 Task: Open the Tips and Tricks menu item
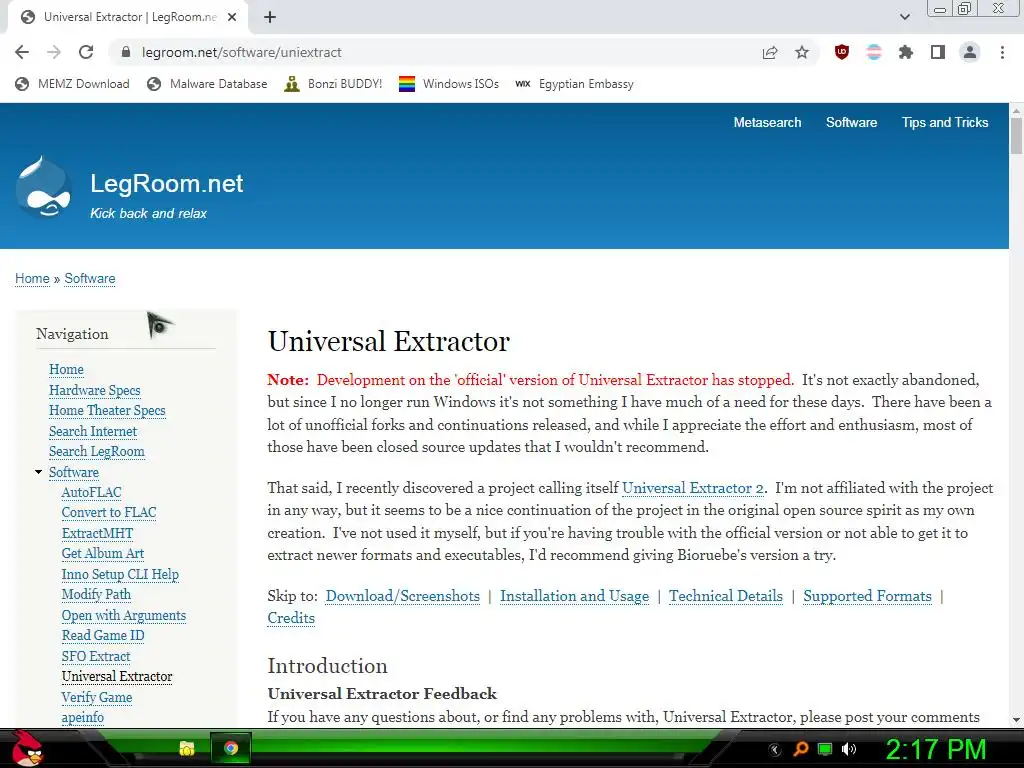click(945, 122)
